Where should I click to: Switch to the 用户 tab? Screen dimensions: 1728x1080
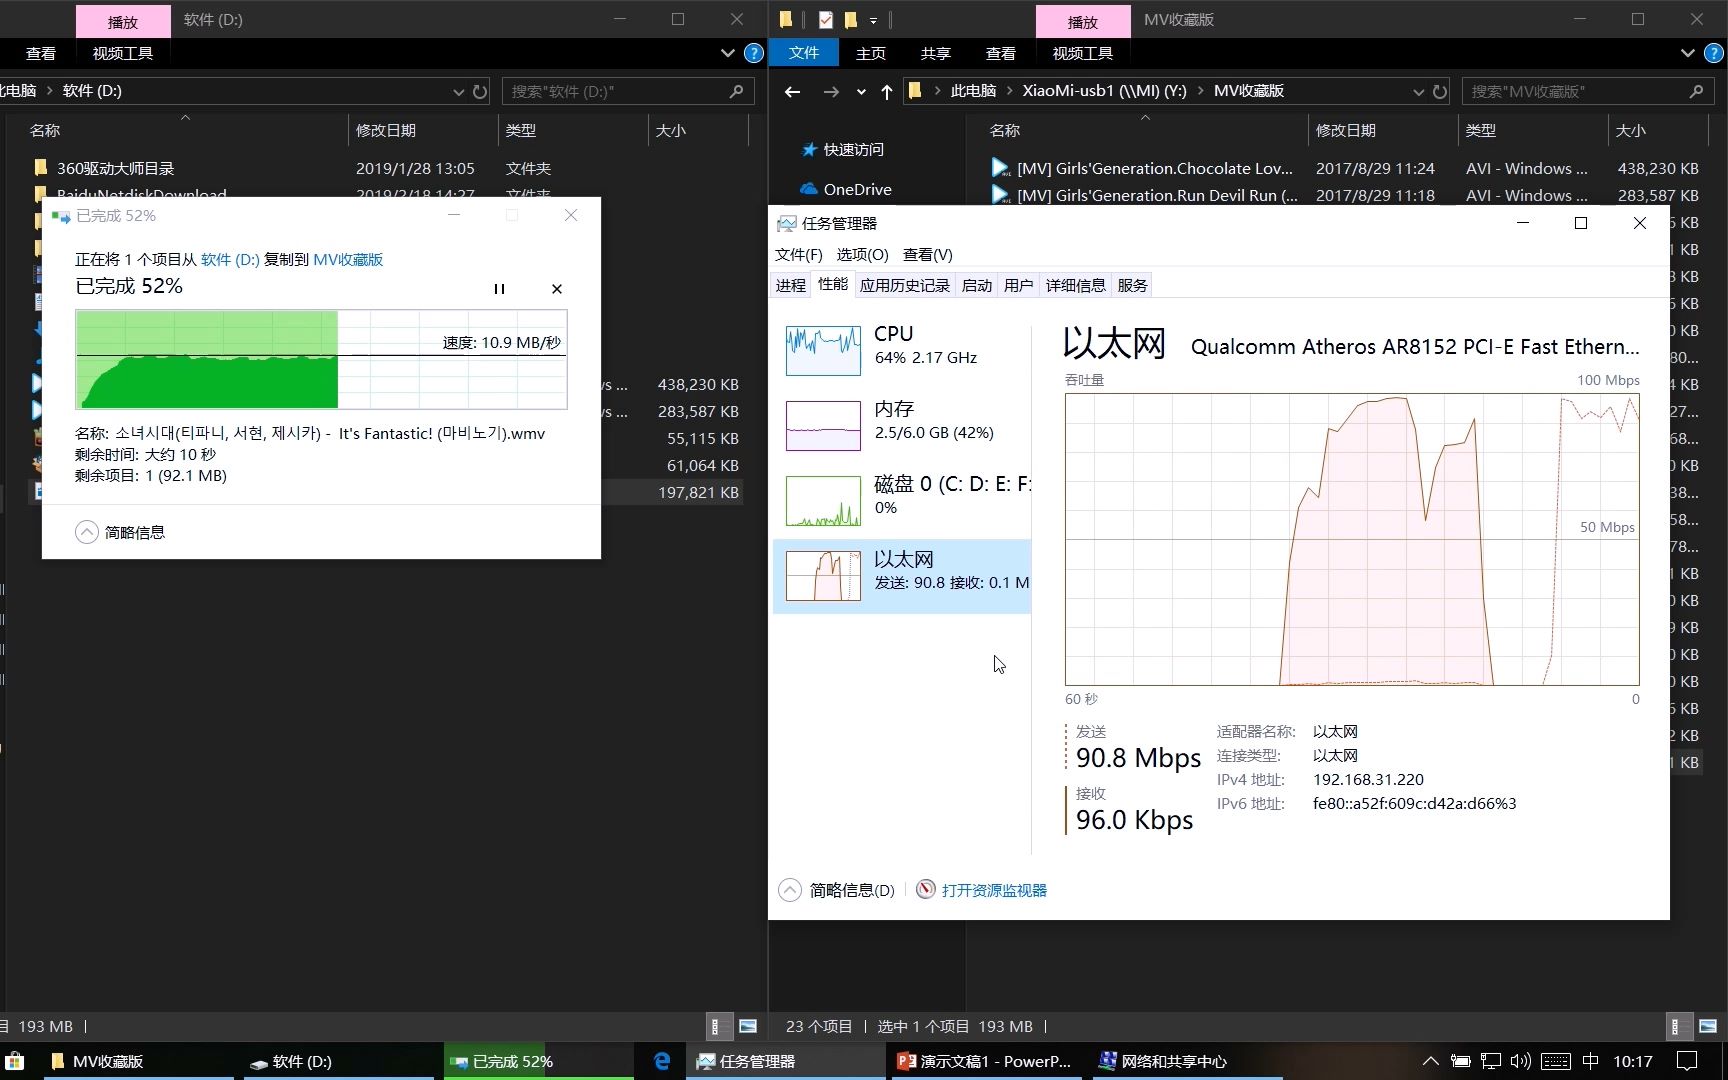tap(1018, 285)
